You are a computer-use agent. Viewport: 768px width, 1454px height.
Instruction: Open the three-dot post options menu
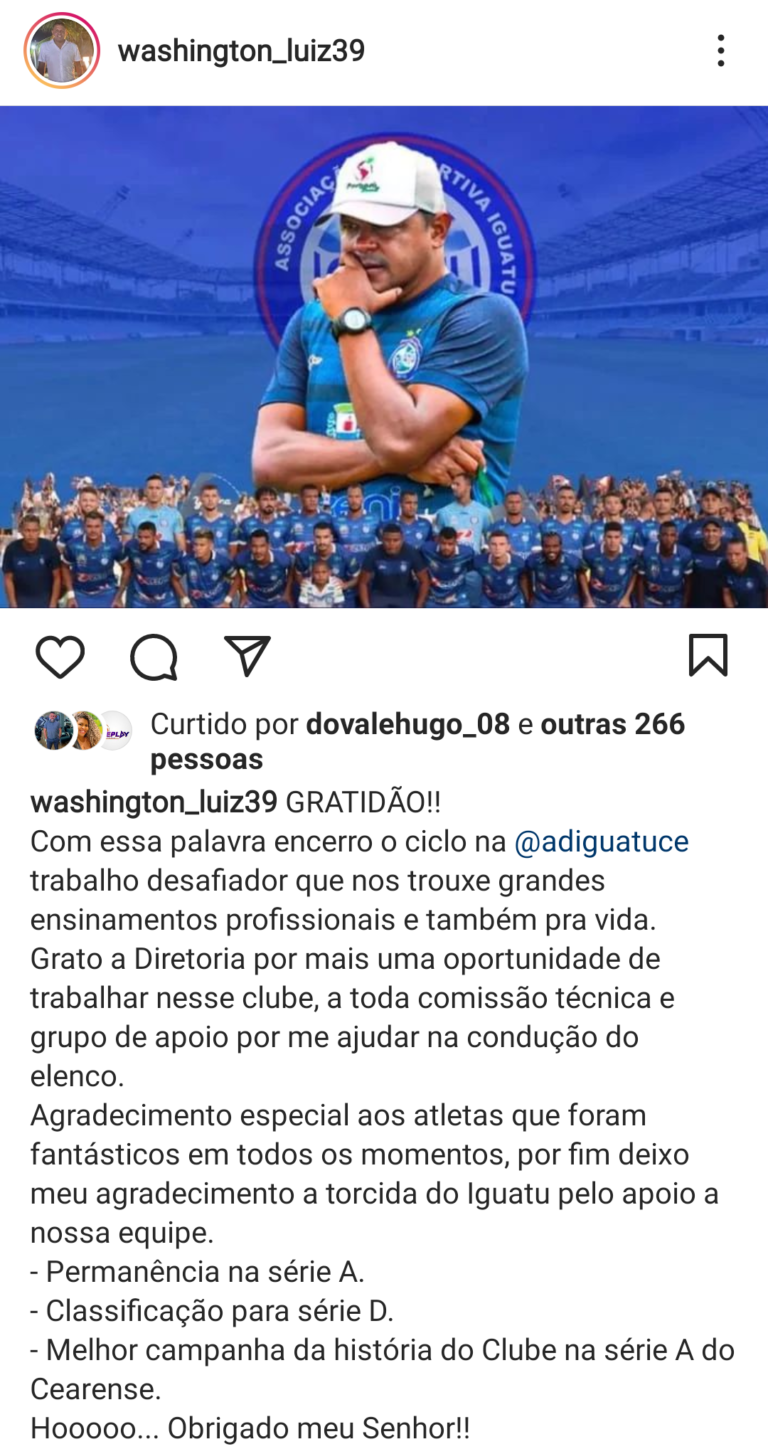coord(720,51)
